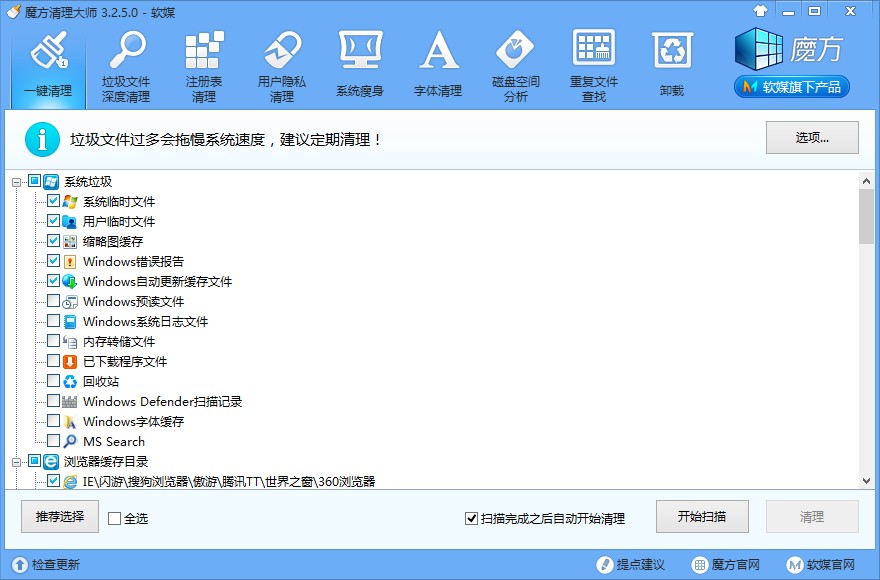Screen dimensions: 880x580
Task: Click the 开始扫描 button
Action: pos(700,517)
